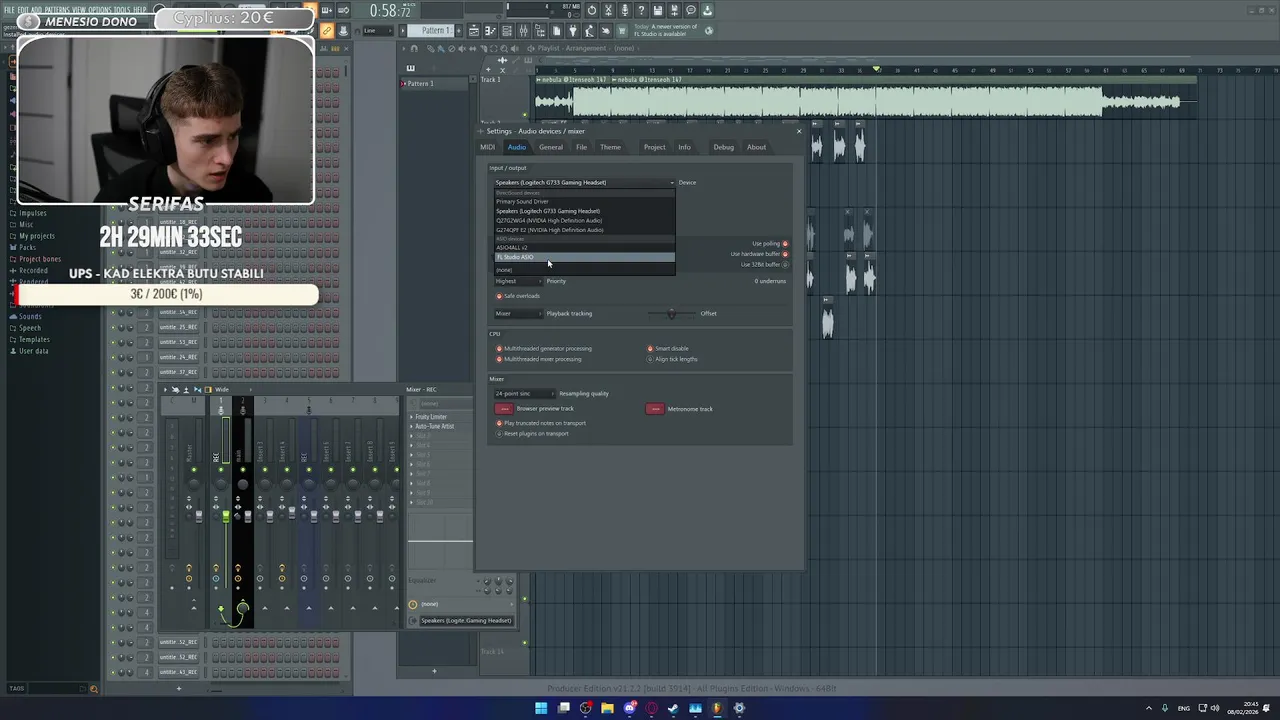1280x720 pixels.
Task: Enable Align tick lengths option
Action: click(650, 359)
